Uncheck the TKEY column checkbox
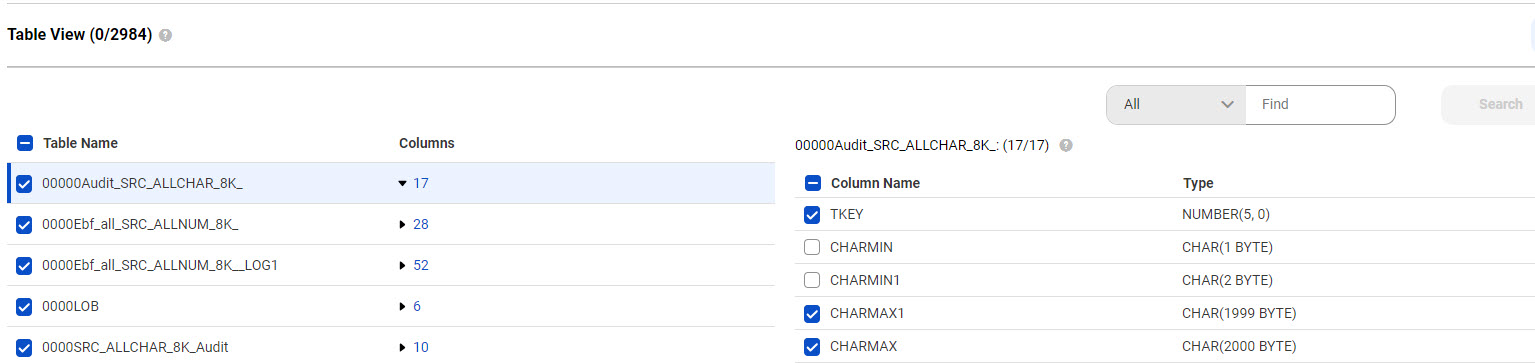Screen dimensions: 1535x363 [812, 214]
